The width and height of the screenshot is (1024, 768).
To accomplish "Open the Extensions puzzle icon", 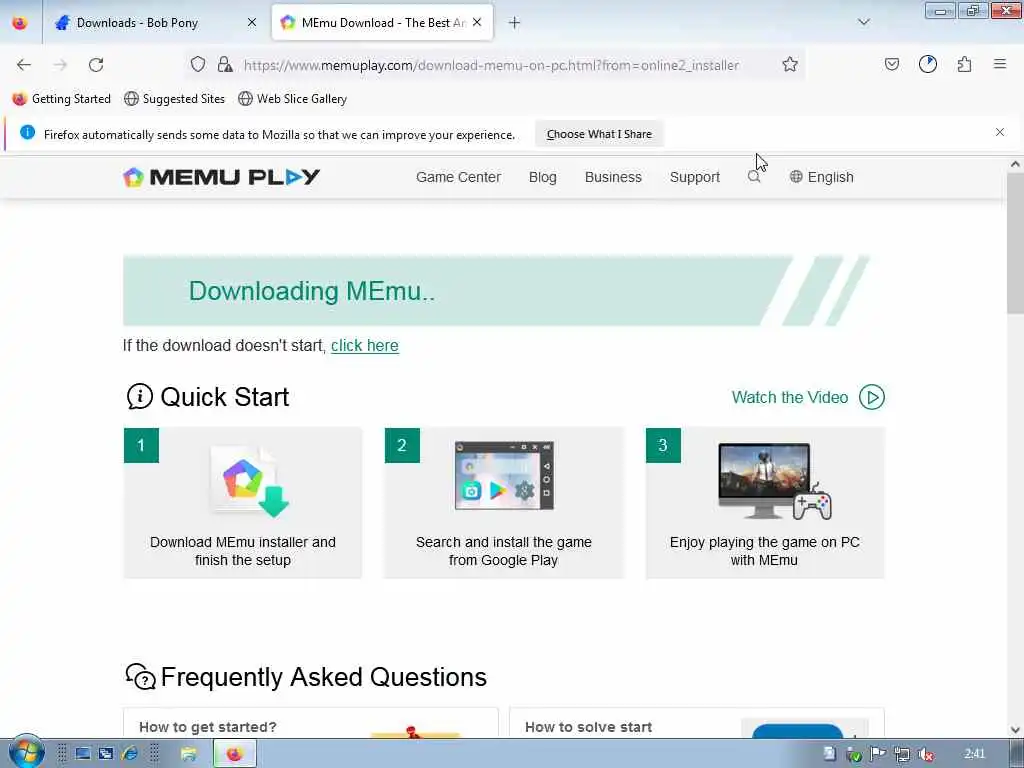I will (964, 64).
